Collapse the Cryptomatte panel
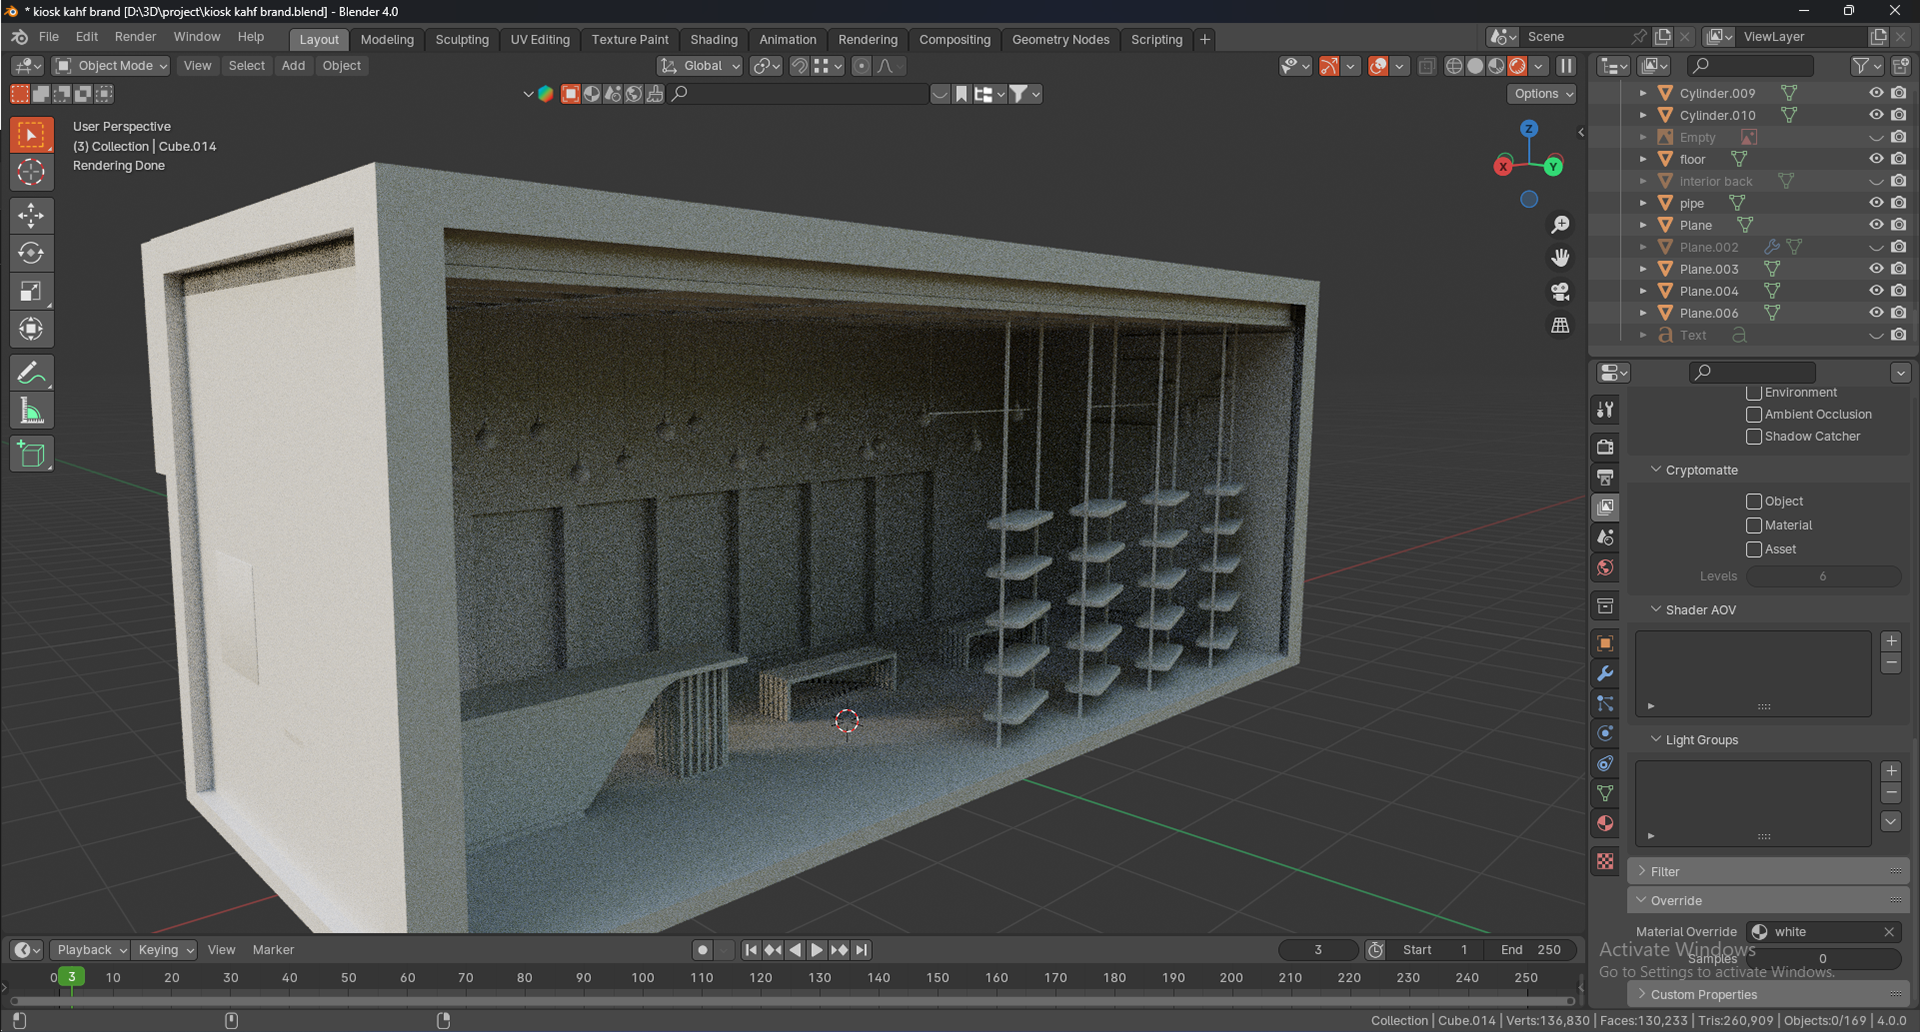The width and height of the screenshot is (1920, 1032). pos(1656,470)
